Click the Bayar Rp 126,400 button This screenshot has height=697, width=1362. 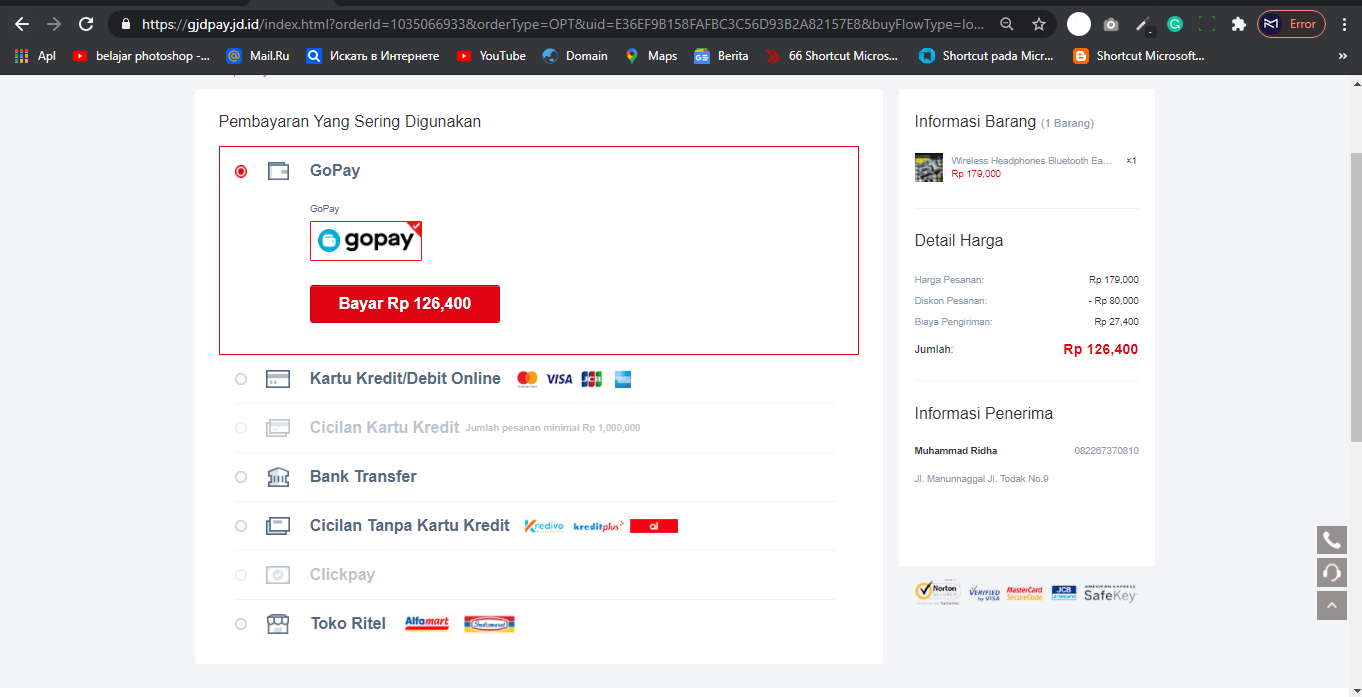click(x=405, y=304)
